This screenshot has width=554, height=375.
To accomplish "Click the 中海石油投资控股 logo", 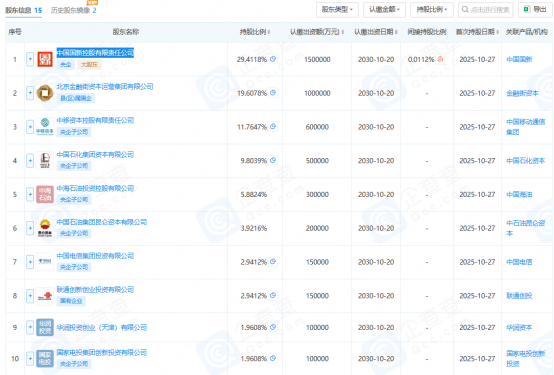I will click(x=45, y=194).
